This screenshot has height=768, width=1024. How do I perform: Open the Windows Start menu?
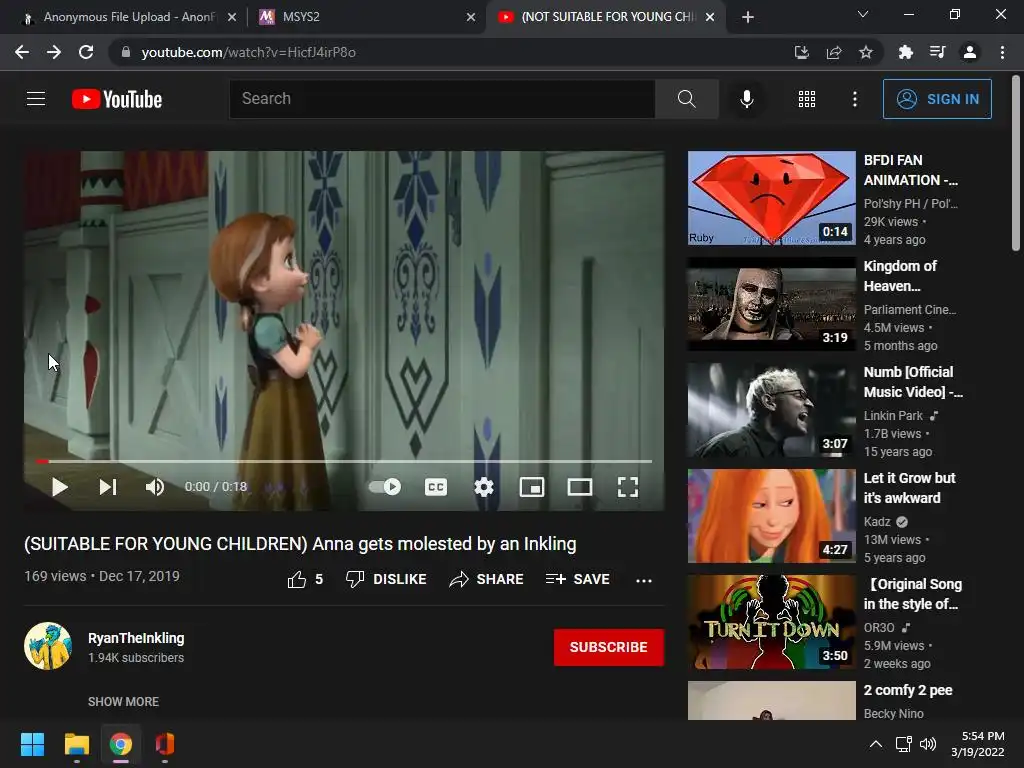[32, 744]
